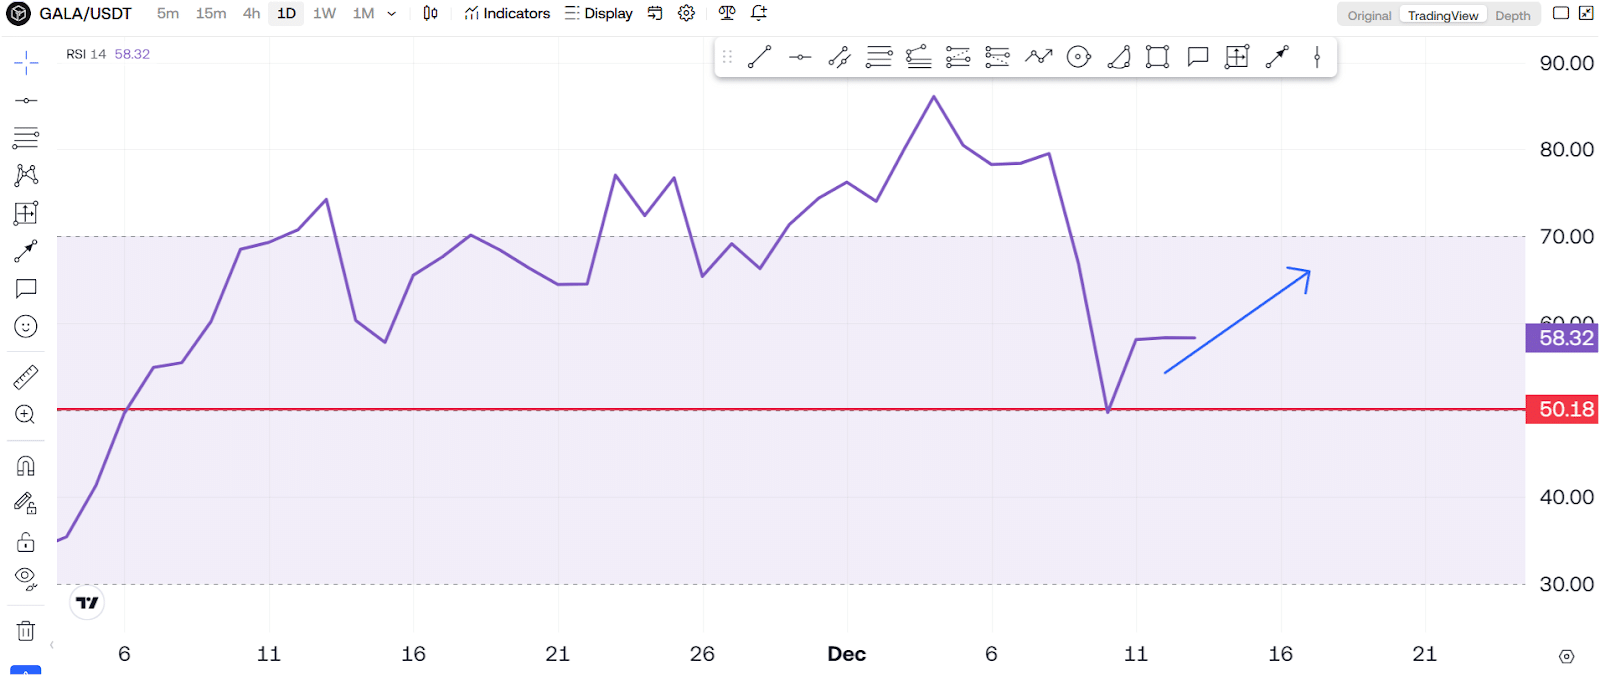Activate the zoom in tool
The image size is (1600, 676).
point(26,415)
